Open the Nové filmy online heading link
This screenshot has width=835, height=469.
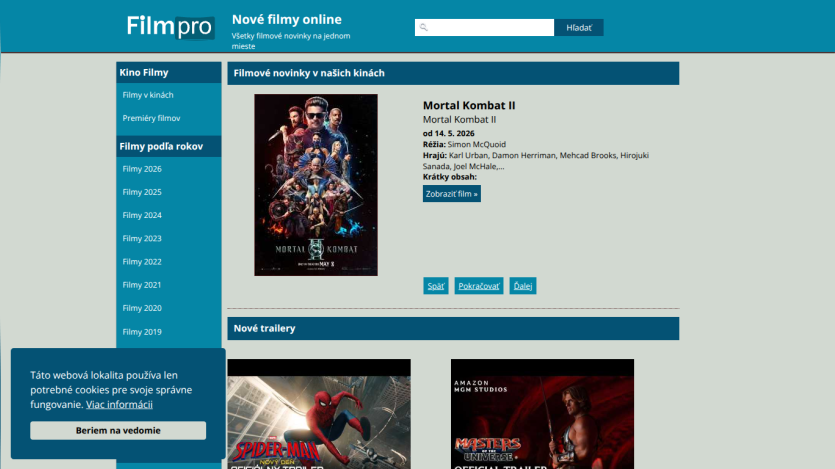(286, 20)
